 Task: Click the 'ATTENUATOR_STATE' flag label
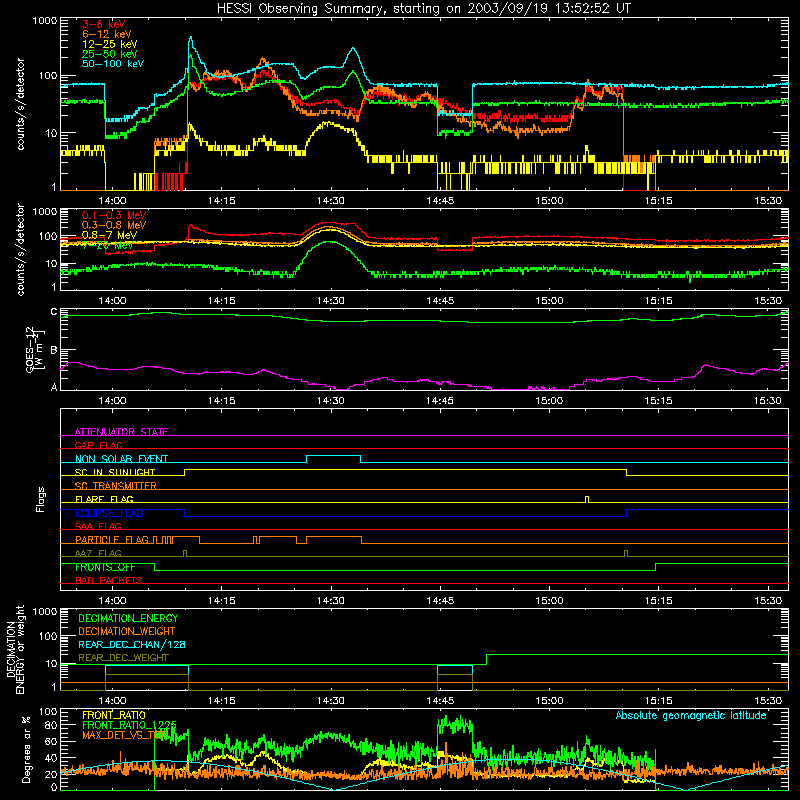coord(121,432)
